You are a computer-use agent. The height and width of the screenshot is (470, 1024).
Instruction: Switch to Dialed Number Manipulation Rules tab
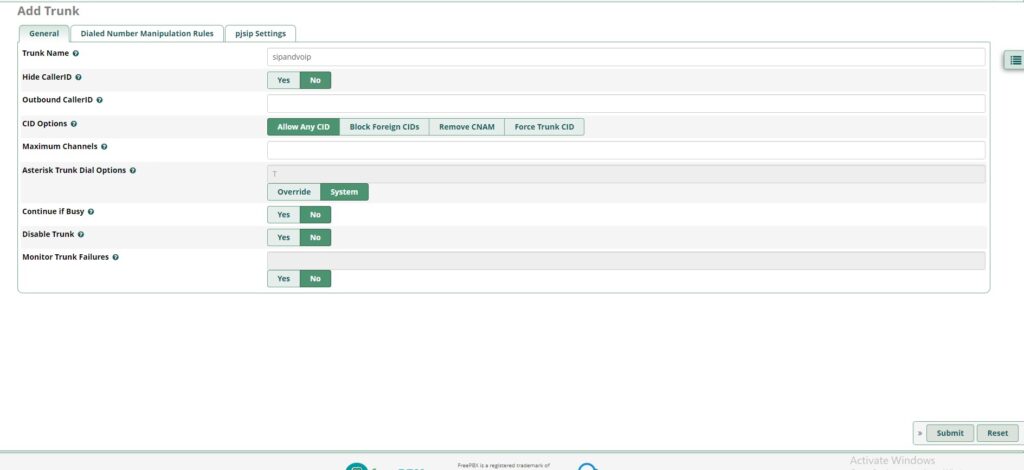[147, 33]
